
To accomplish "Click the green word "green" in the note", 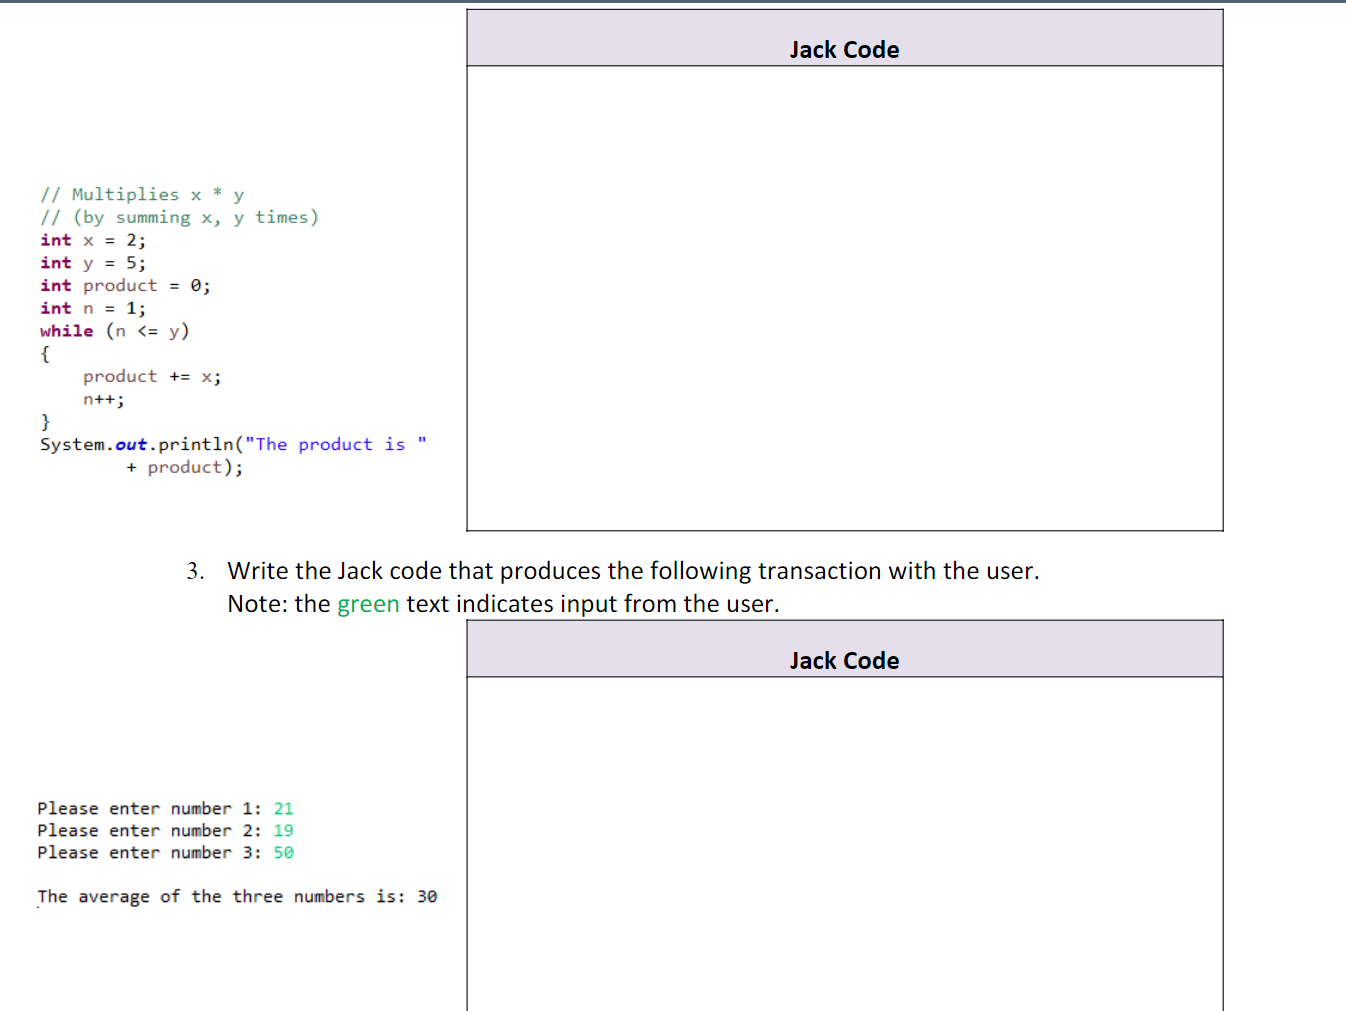I will coord(370,604).
